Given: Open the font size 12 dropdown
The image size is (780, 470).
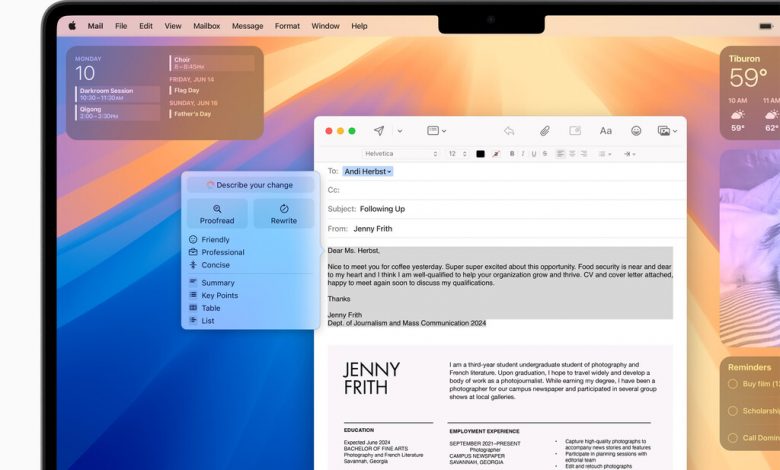Looking at the screenshot, I should click(457, 154).
